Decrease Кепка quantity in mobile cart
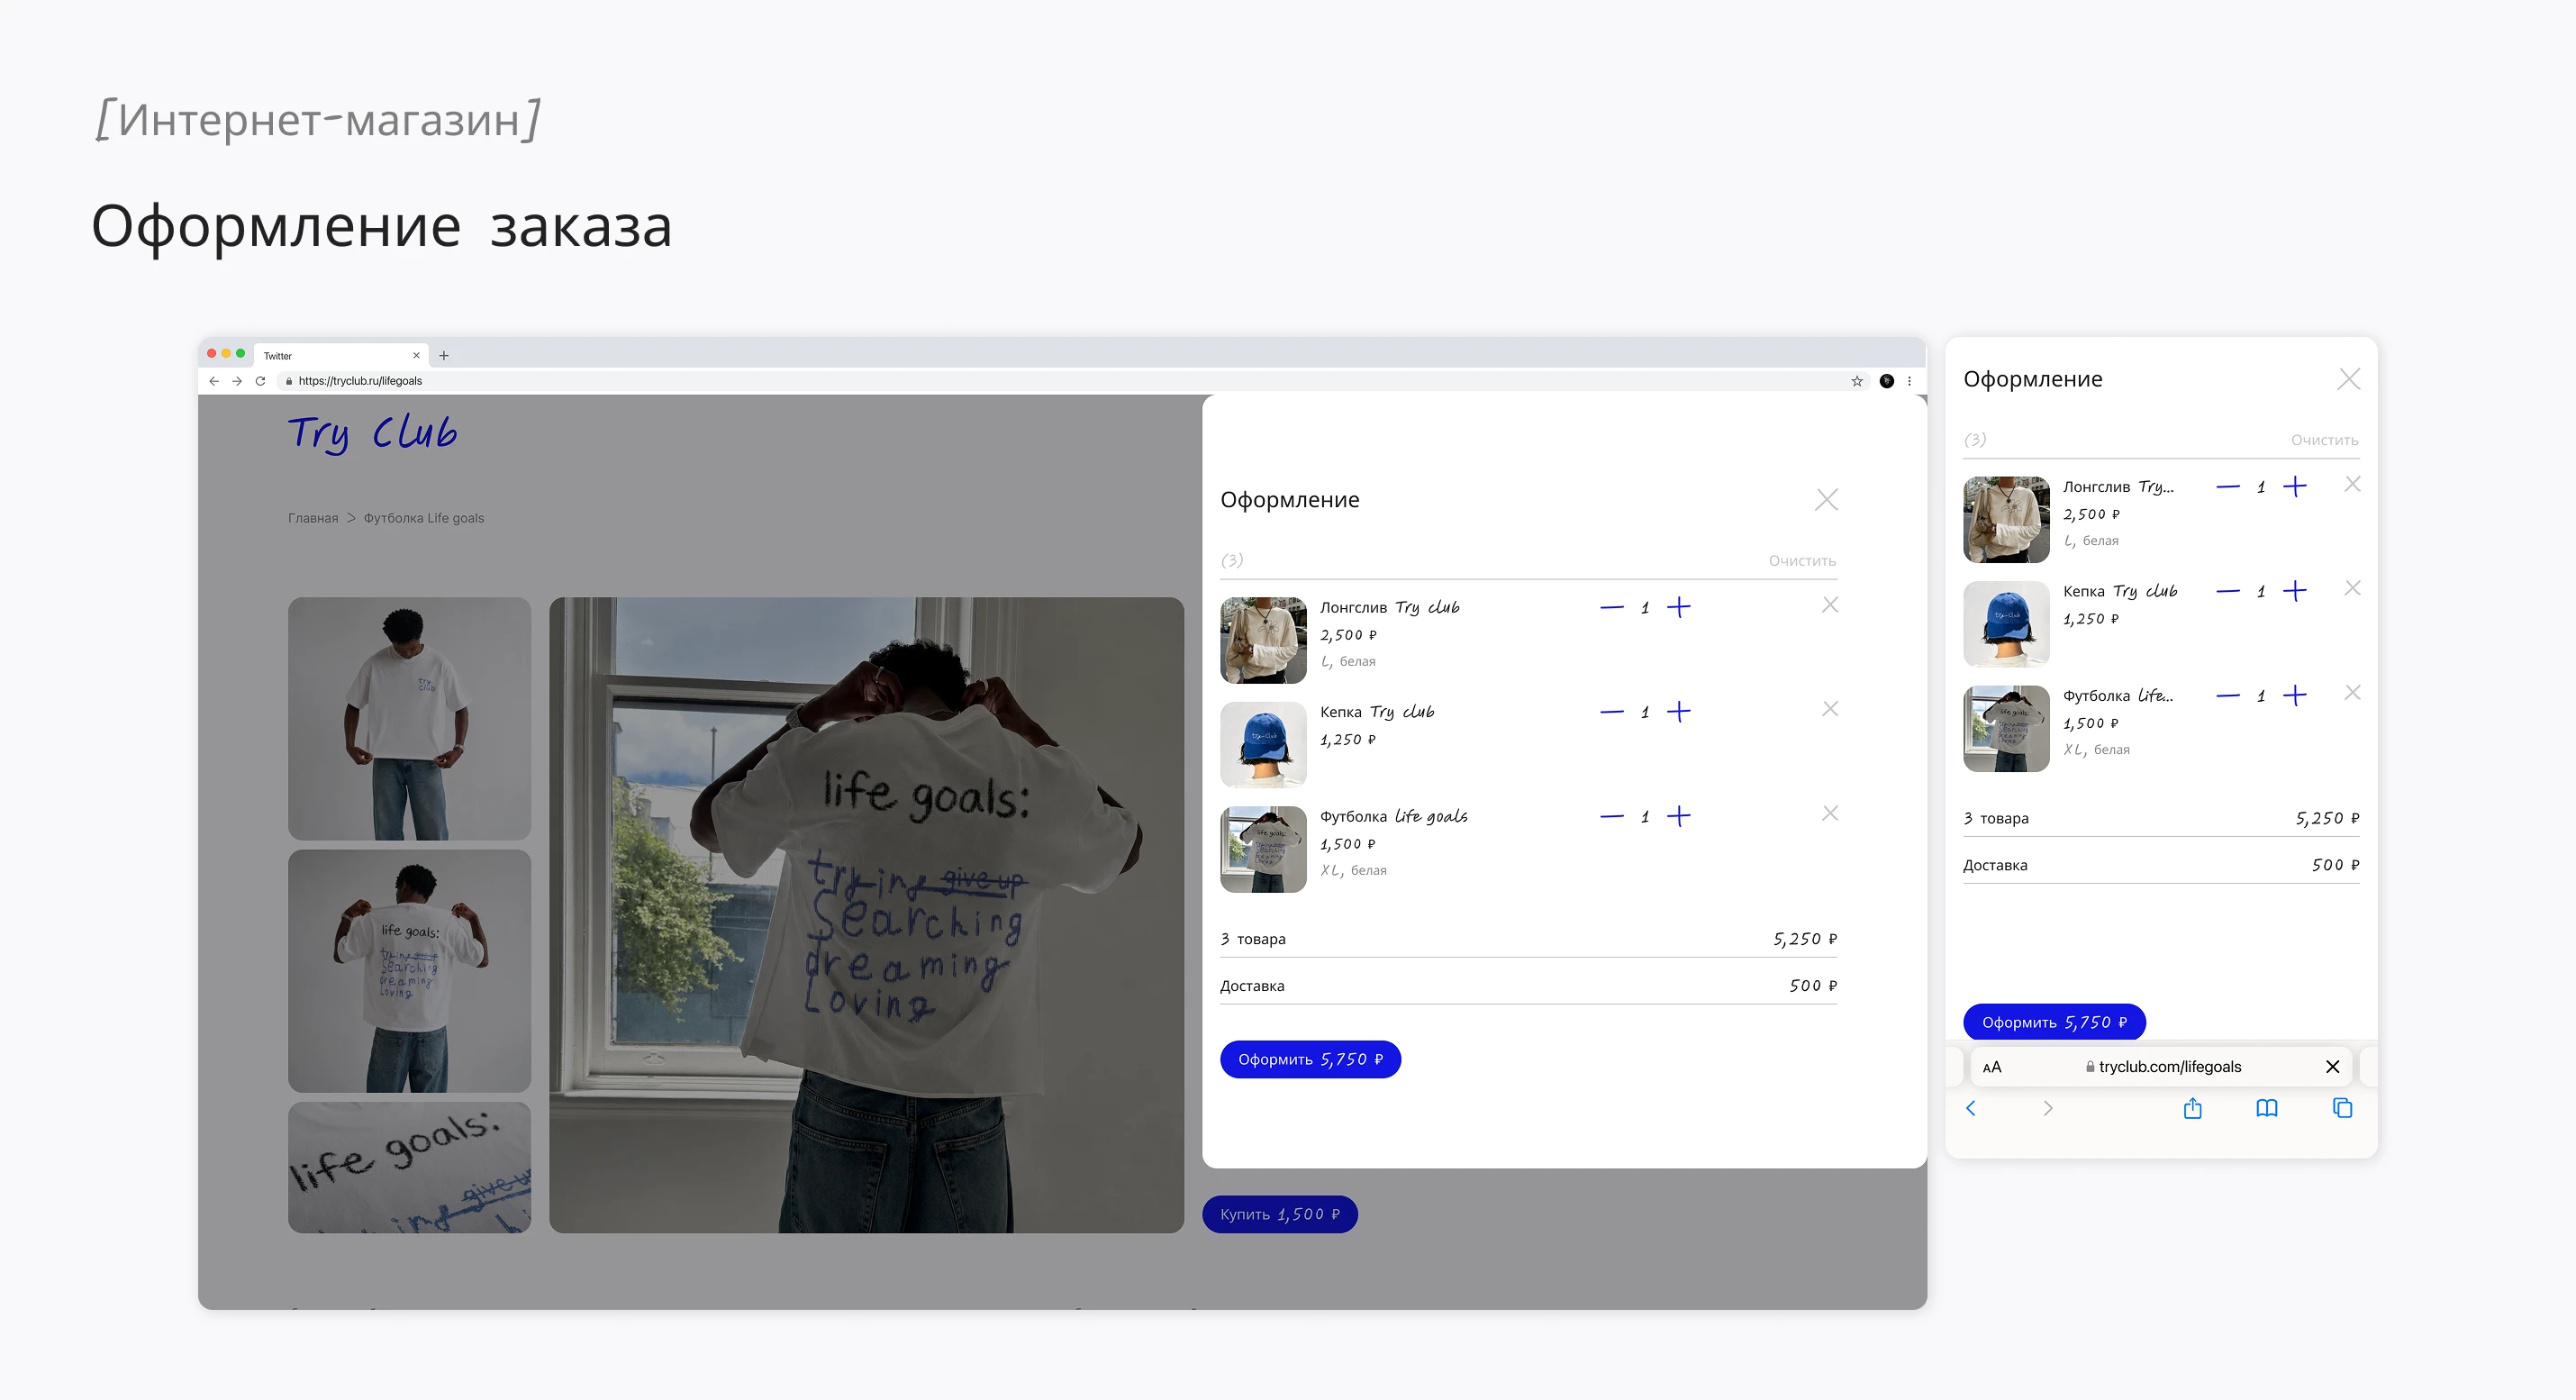 pyautogui.click(x=2227, y=591)
